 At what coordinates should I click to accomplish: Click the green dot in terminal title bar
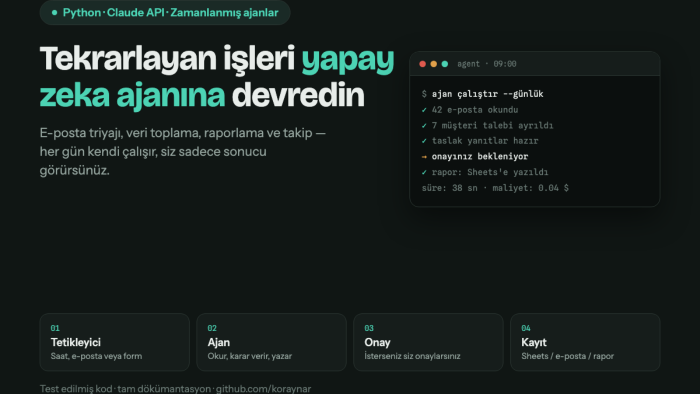(445, 64)
